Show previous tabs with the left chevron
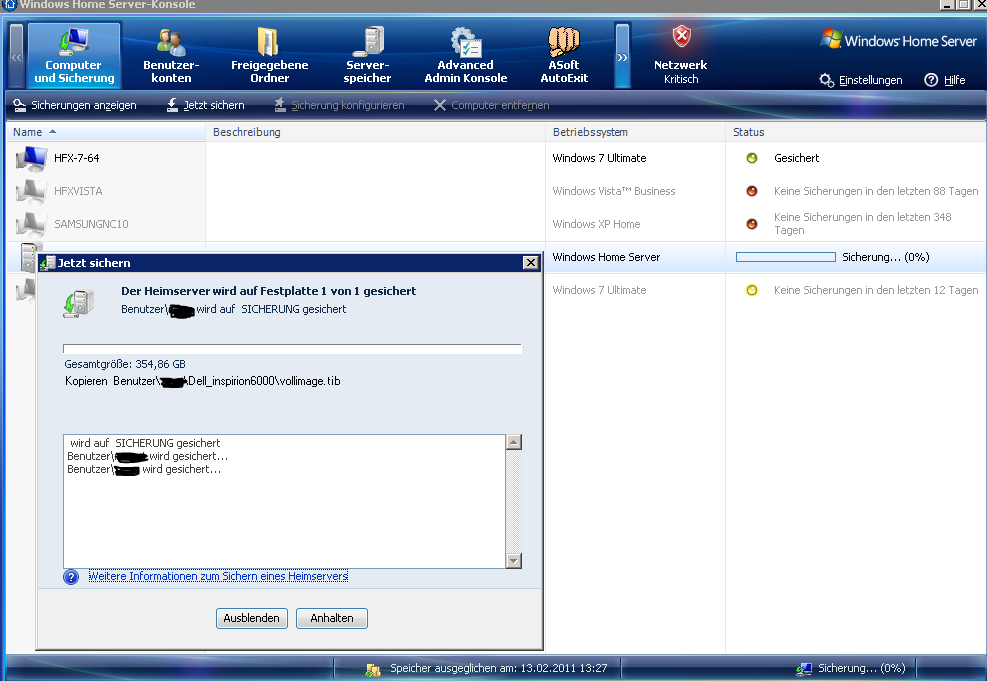Viewport: 987px width, 681px height. click(x=17, y=56)
